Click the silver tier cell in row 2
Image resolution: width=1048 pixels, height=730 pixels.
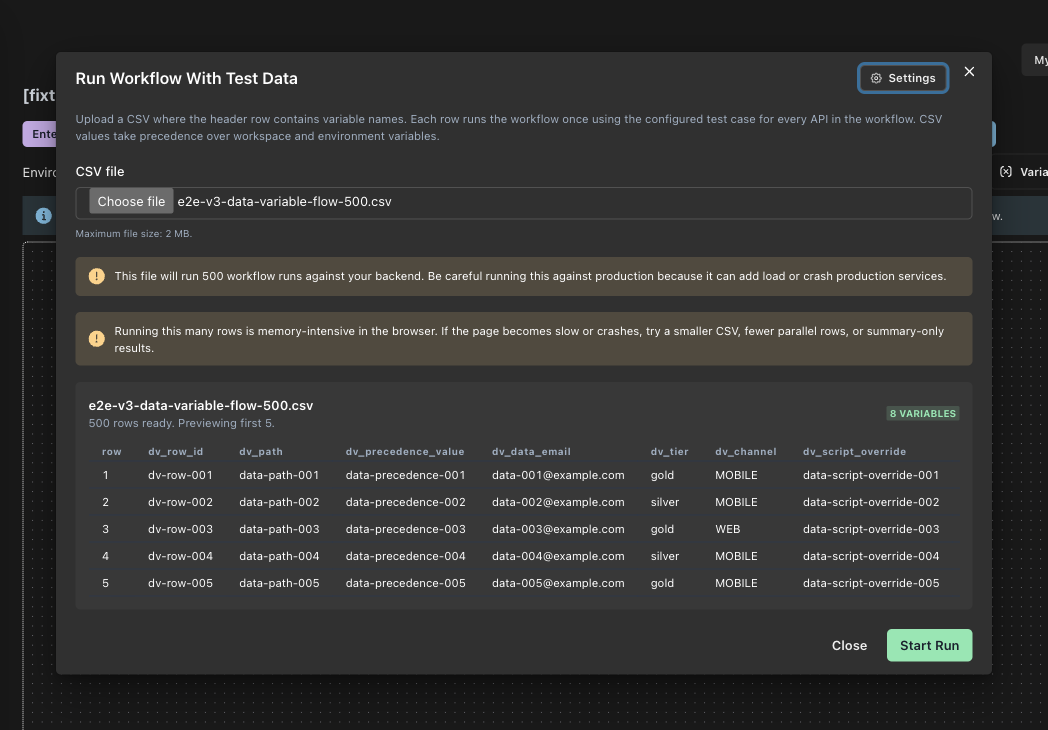point(664,501)
